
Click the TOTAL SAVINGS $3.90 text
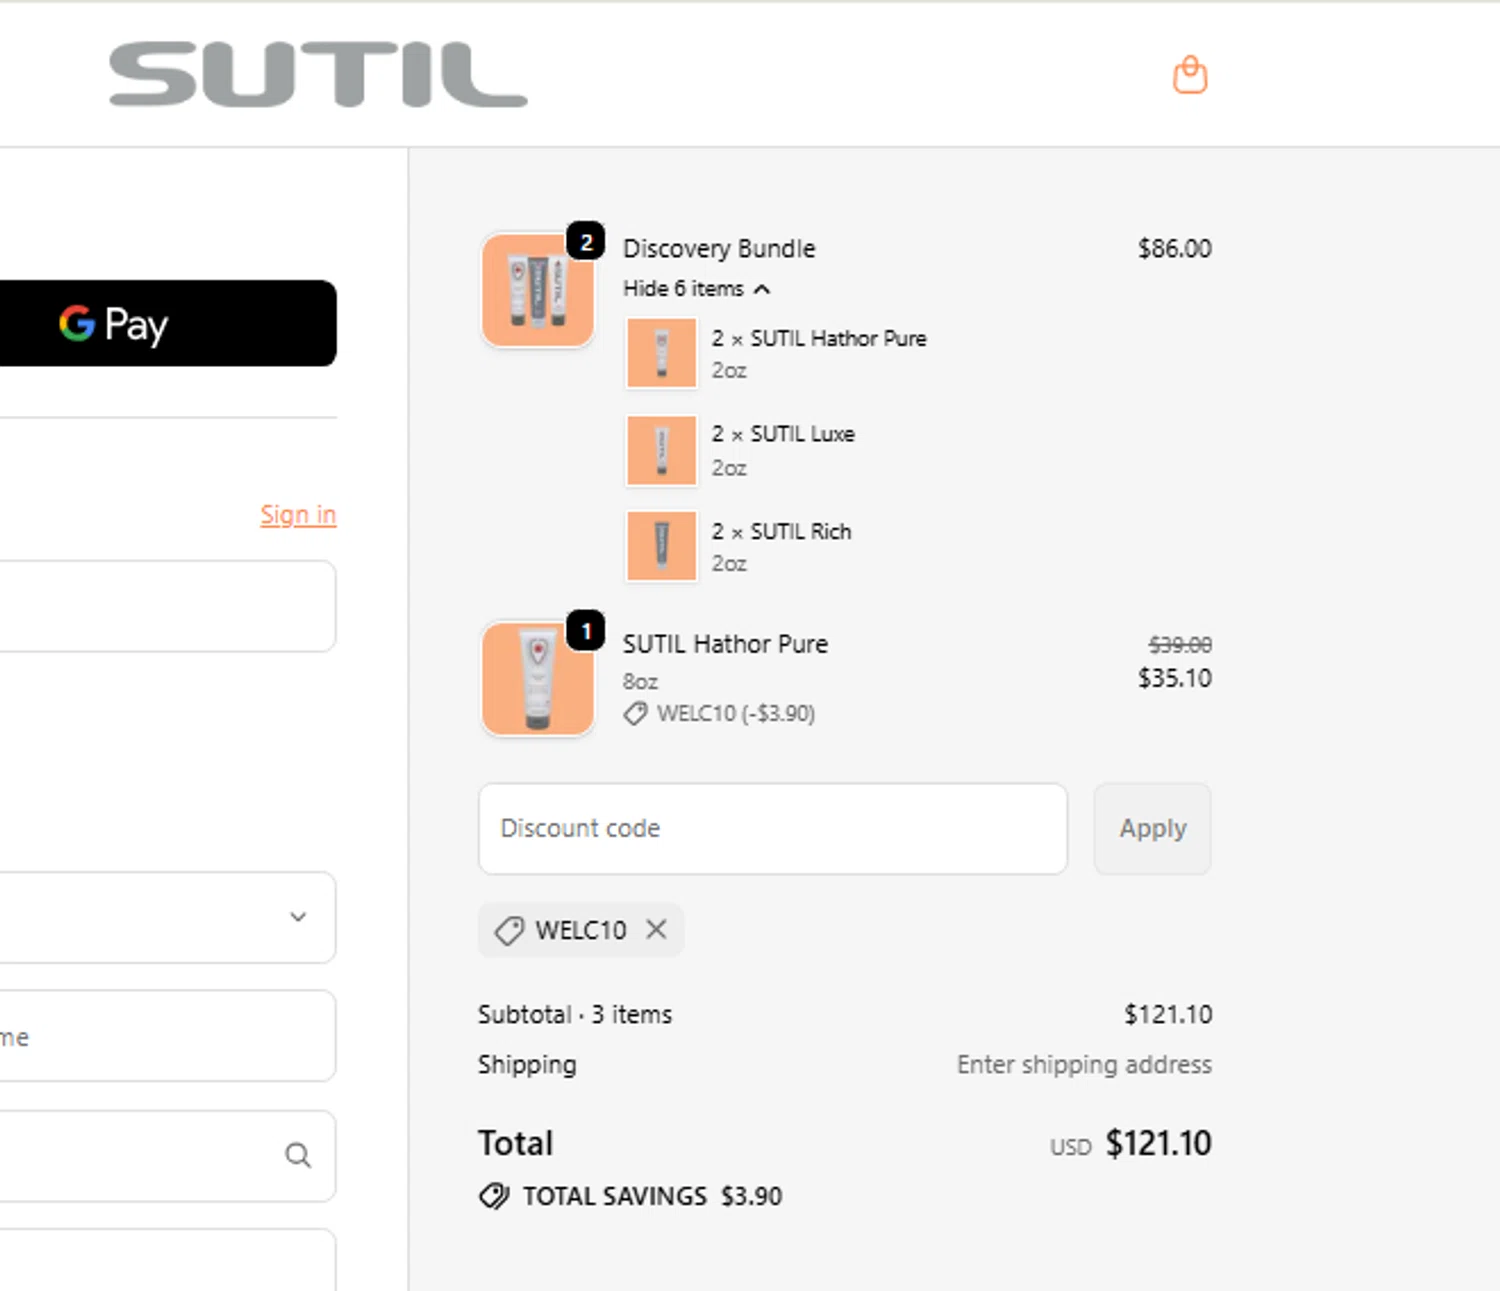(x=652, y=1196)
